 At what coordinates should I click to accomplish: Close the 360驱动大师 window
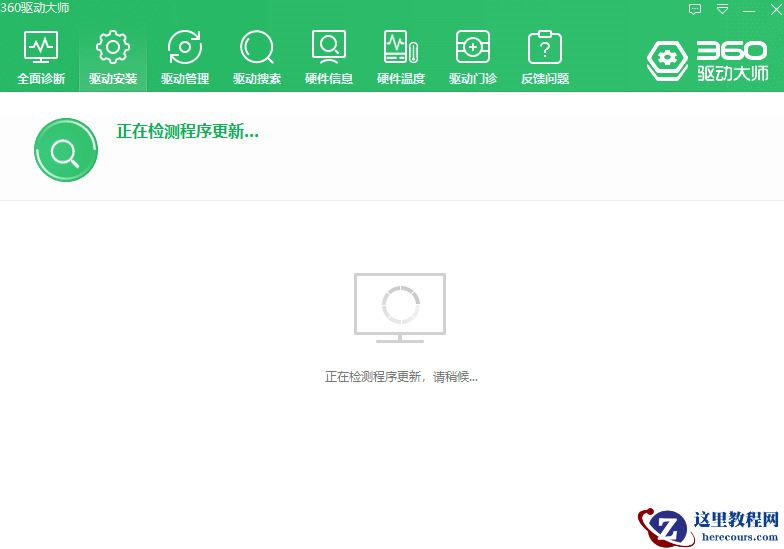pos(776,10)
